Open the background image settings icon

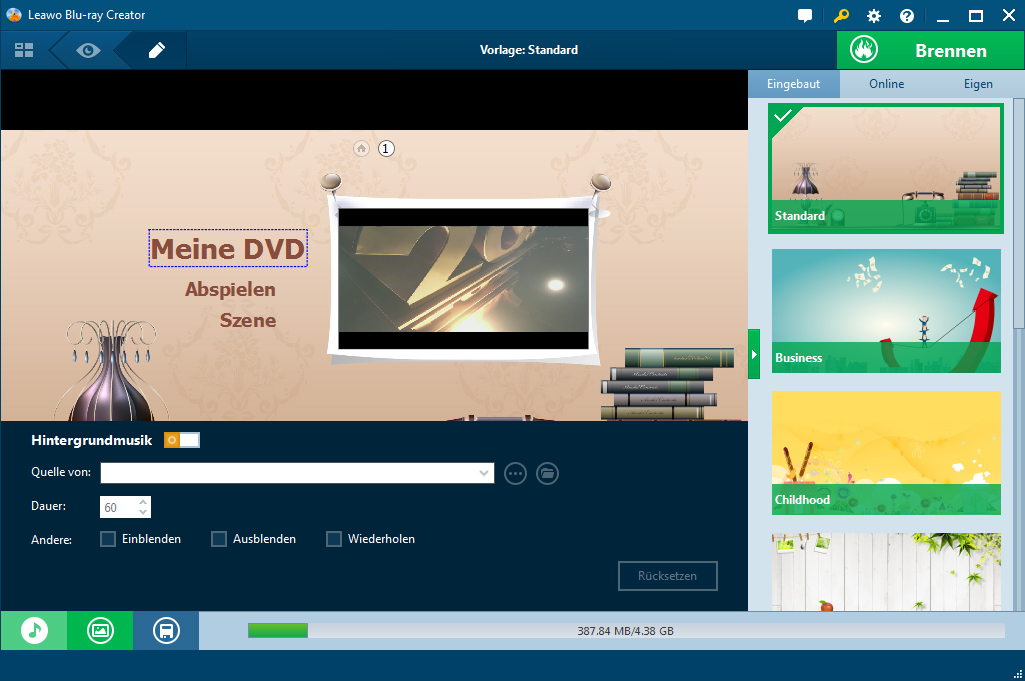pos(100,631)
